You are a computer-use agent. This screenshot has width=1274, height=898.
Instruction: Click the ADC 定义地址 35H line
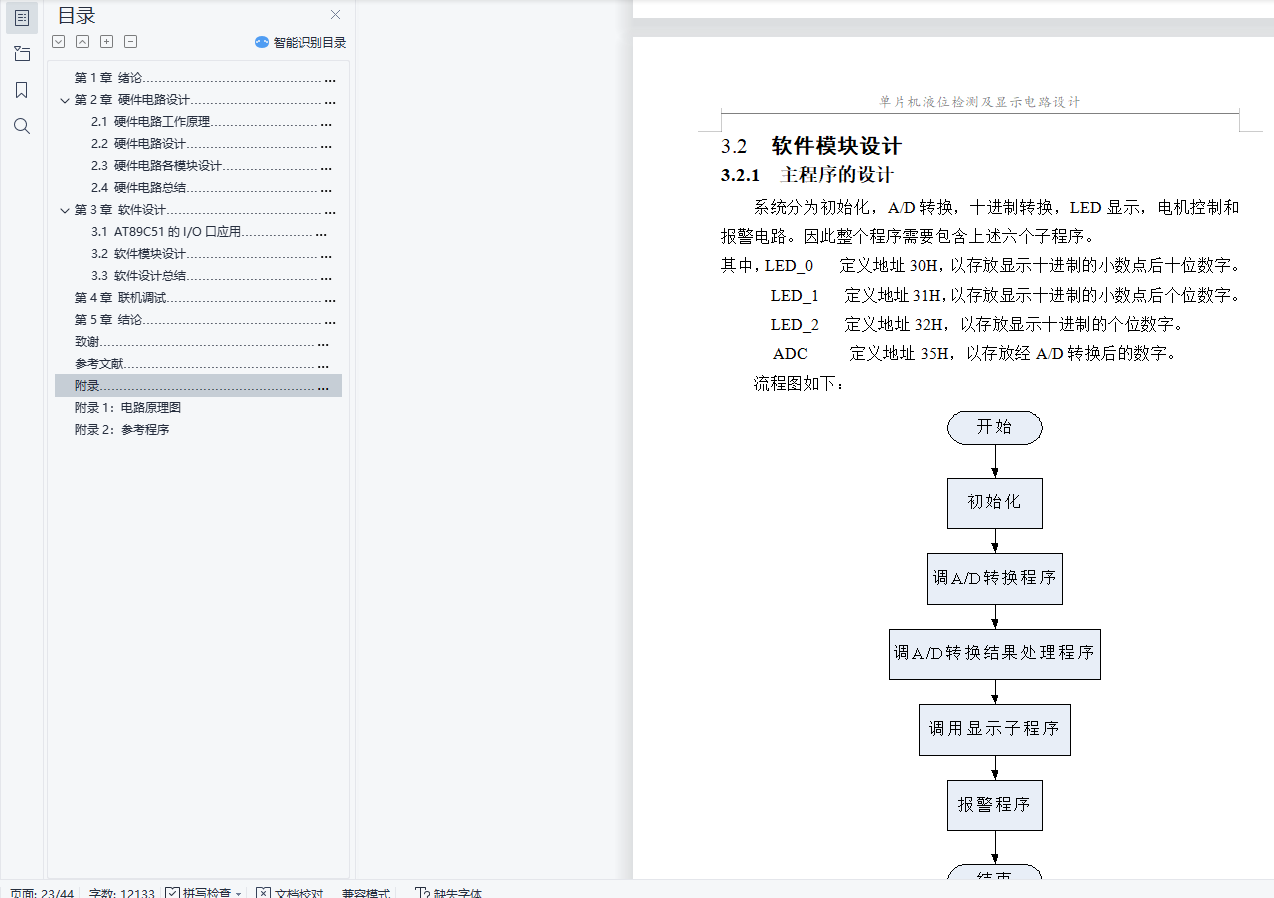(x=975, y=354)
